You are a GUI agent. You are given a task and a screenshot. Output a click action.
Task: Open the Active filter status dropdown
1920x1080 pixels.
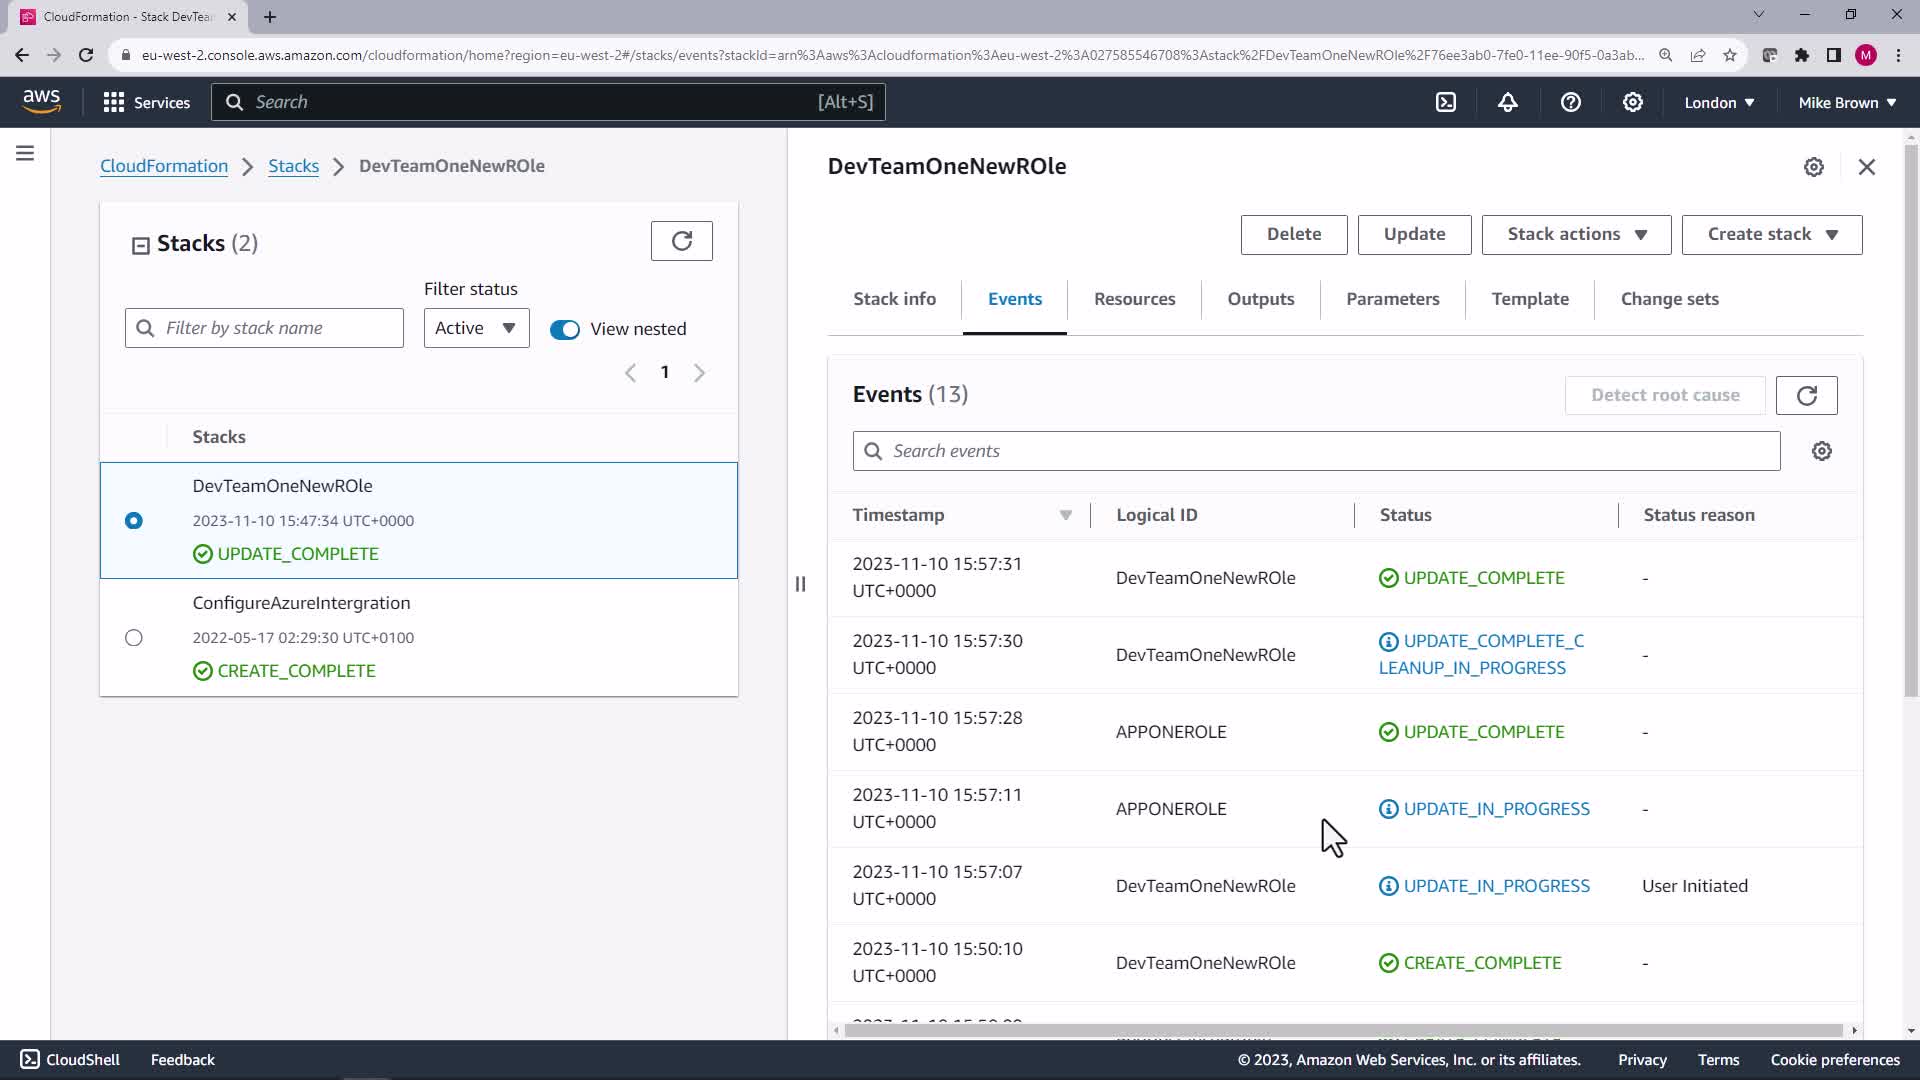pyautogui.click(x=476, y=328)
